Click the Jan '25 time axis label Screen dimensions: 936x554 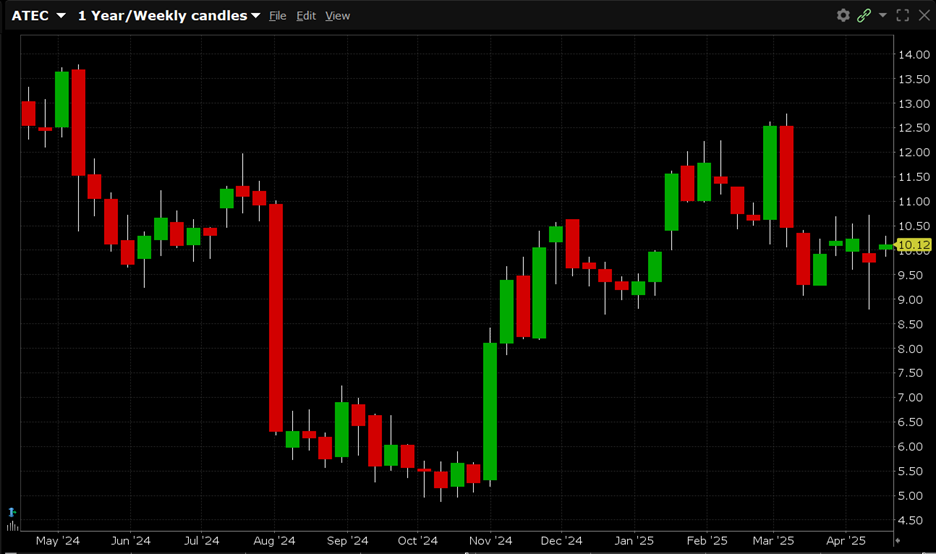pyautogui.click(x=633, y=541)
